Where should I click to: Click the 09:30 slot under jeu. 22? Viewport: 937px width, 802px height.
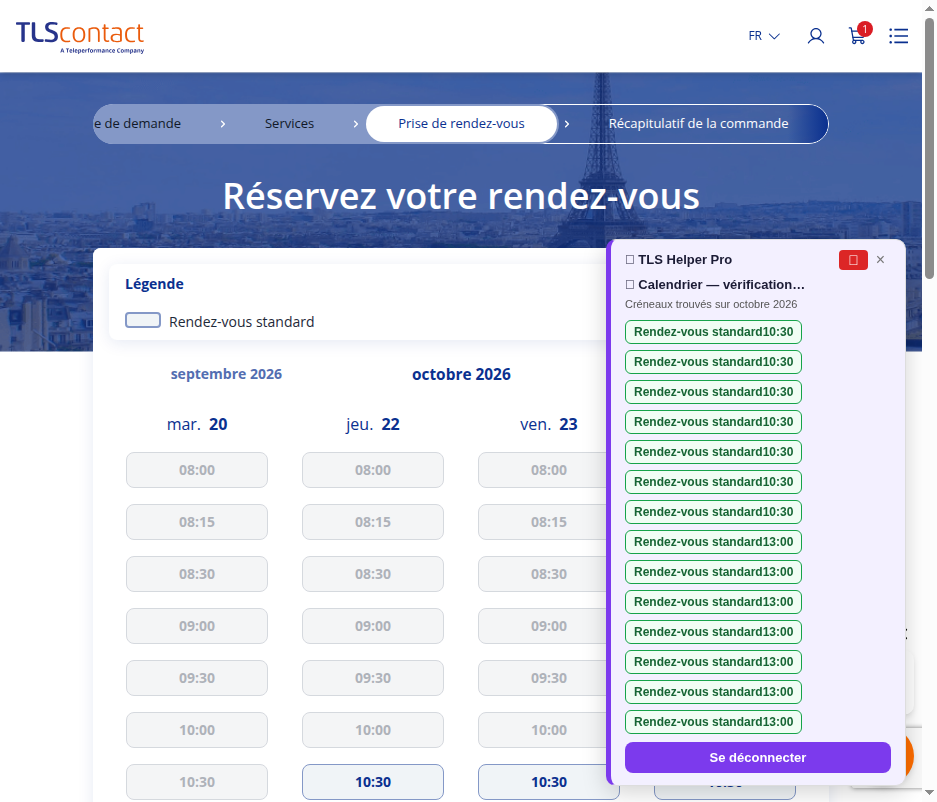pos(373,678)
